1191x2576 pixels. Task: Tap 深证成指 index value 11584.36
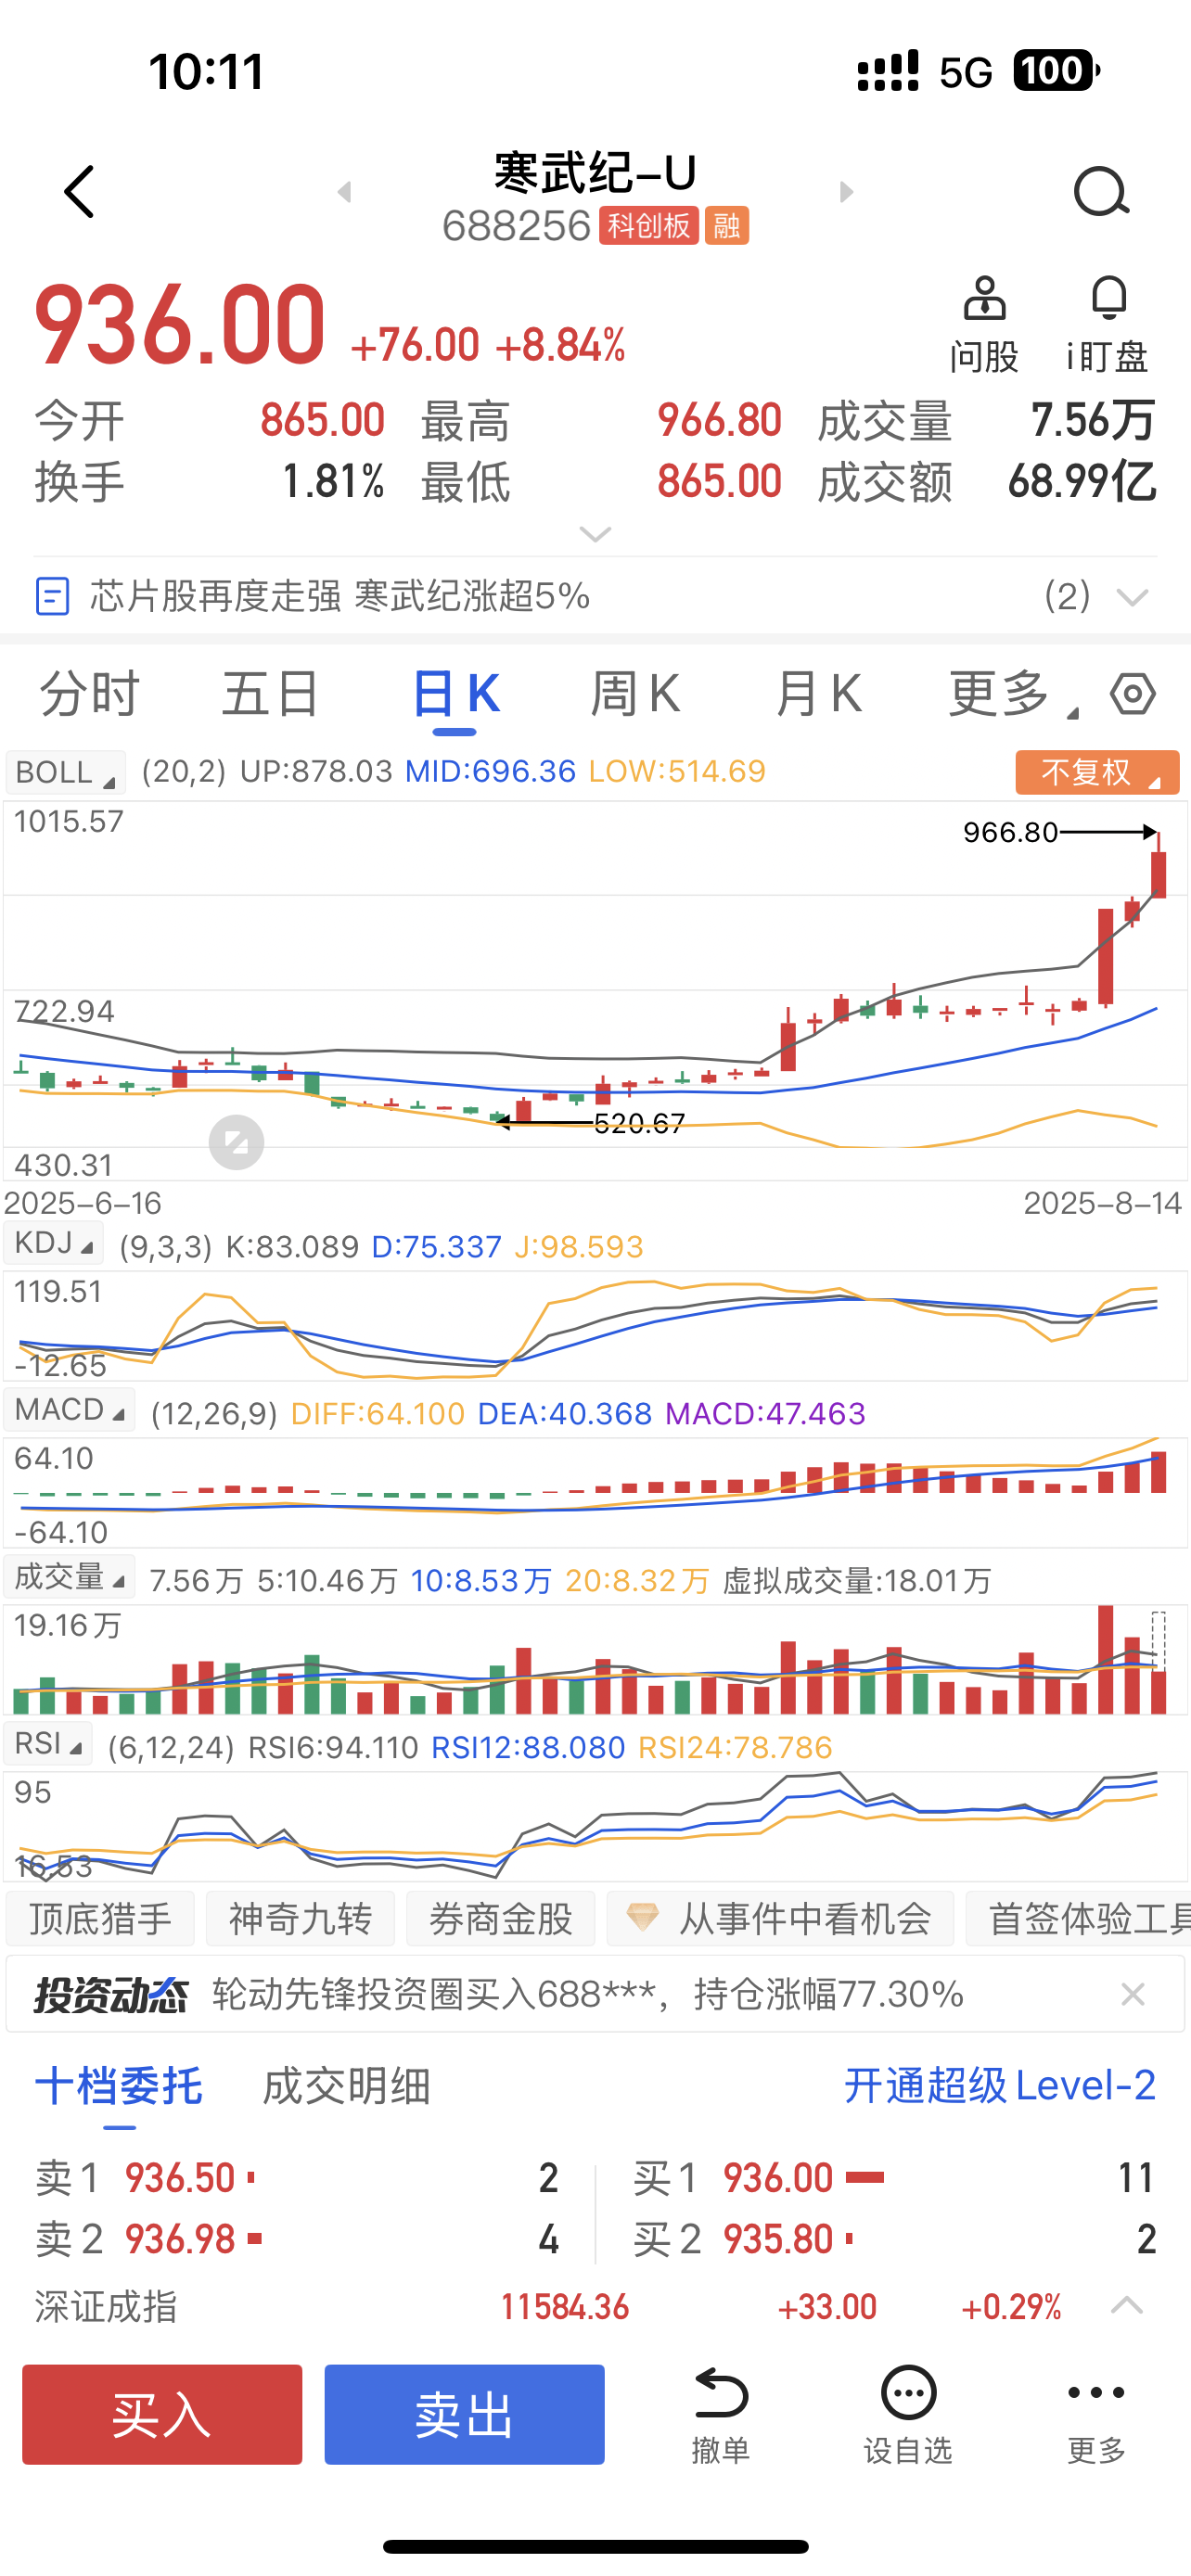[x=565, y=2307]
